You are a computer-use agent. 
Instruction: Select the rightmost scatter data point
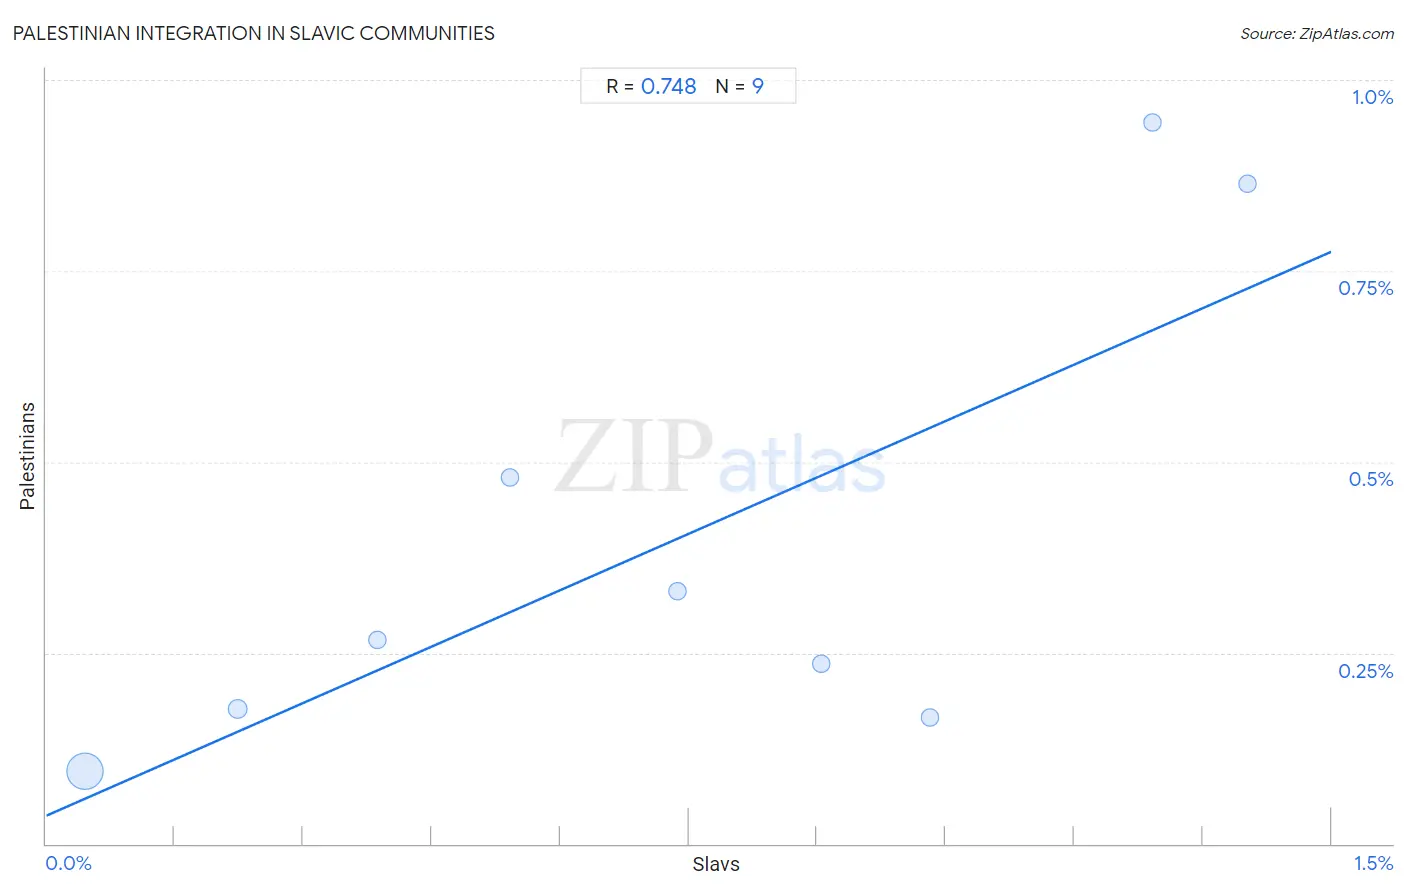tap(1247, 183)
